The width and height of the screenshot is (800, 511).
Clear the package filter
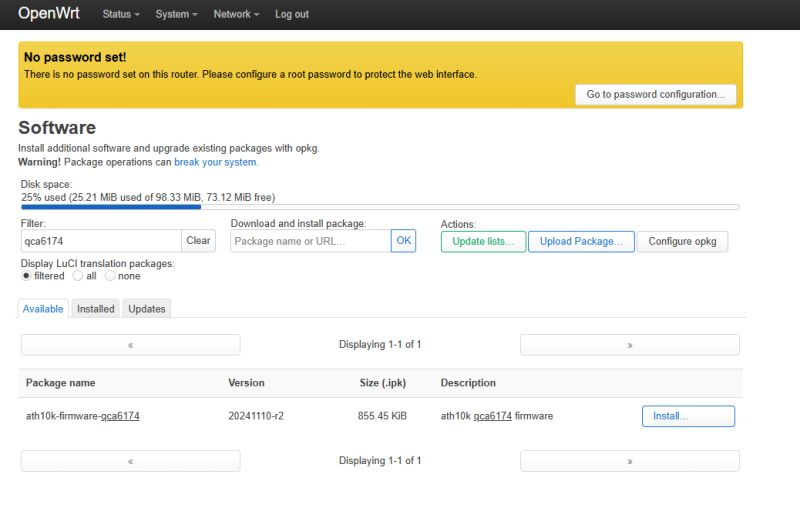(x=198, y=241)
